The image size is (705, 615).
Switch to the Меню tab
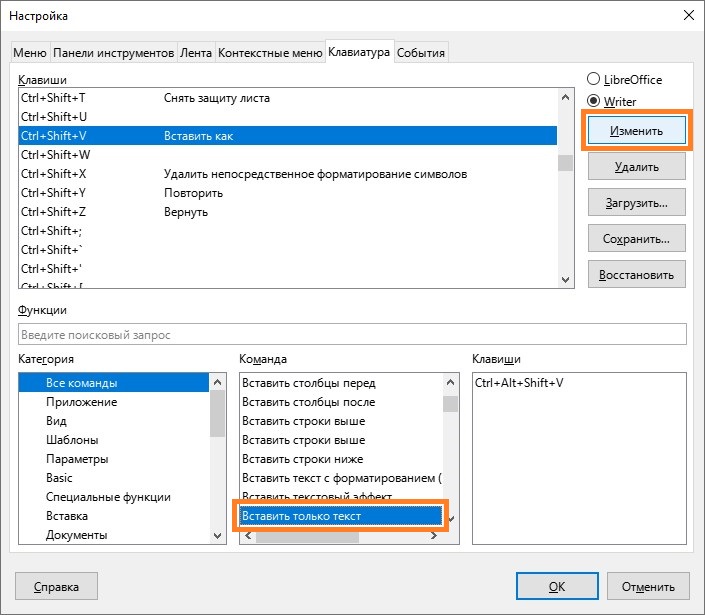click(30, 52)
